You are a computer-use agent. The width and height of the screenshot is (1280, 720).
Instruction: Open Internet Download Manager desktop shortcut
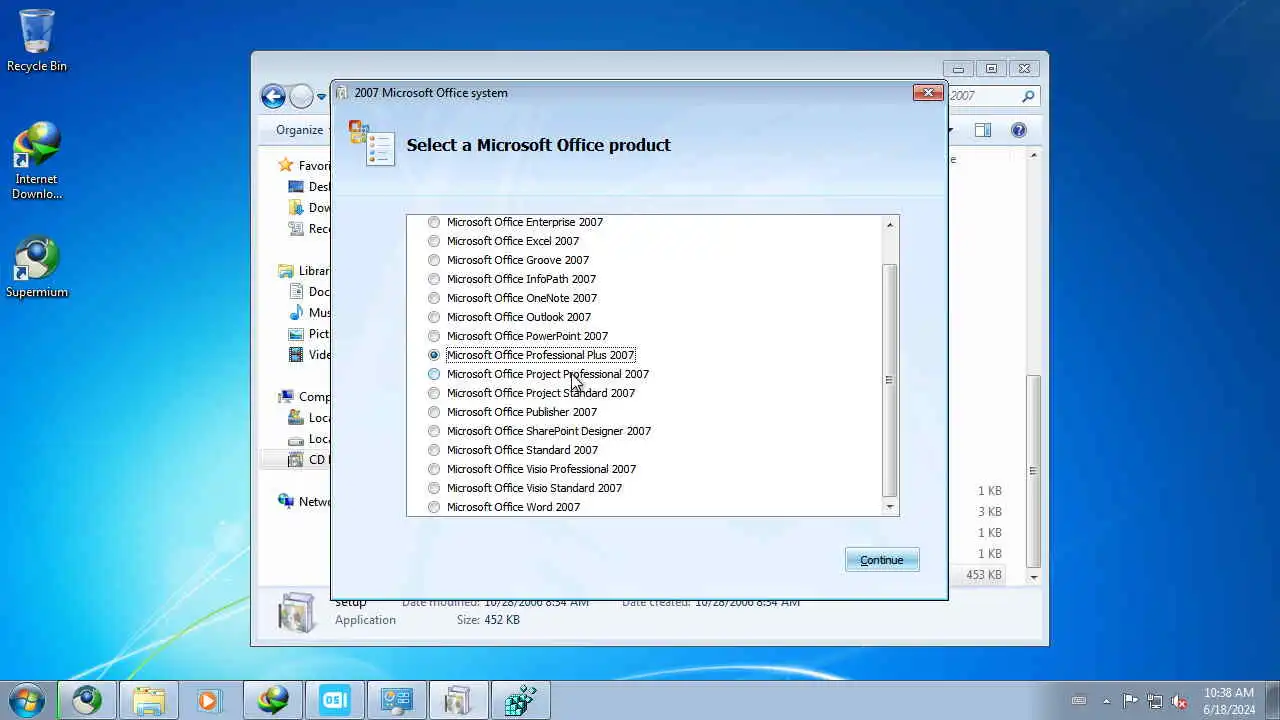coord(37,161)
